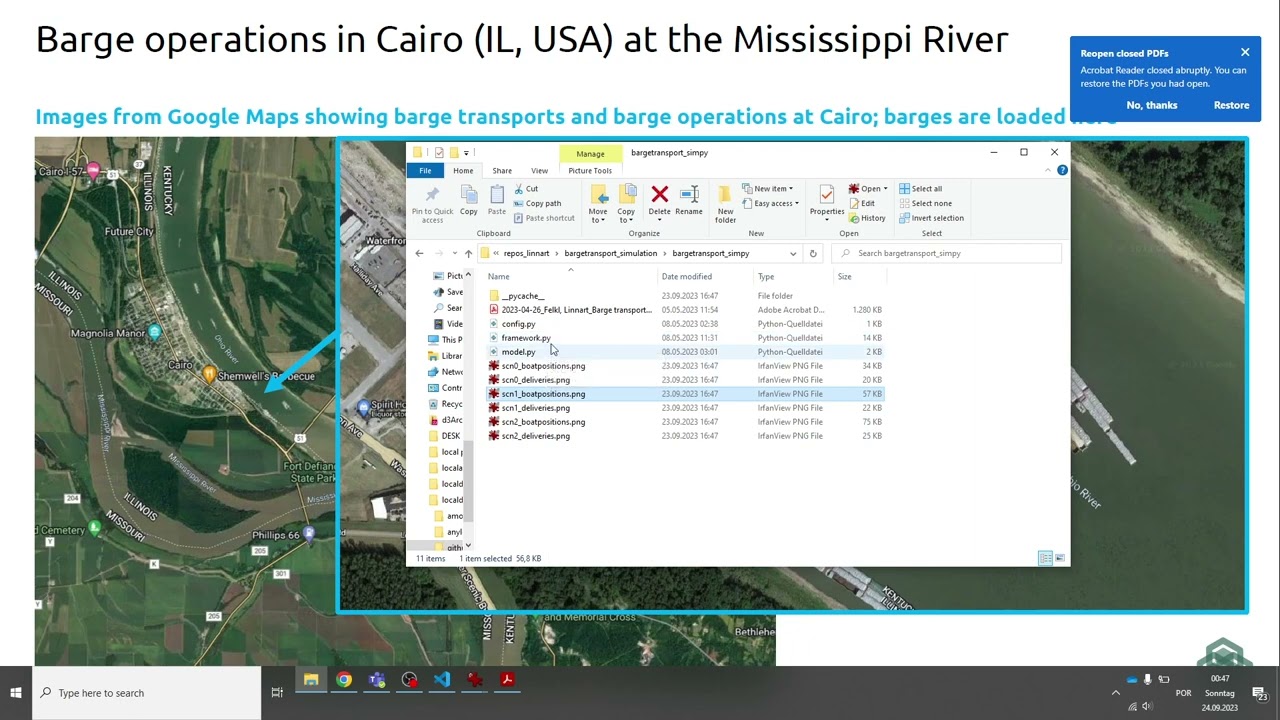Screen dimensions: 1280x720
Task: Click Cut in the Clipboard group
Action: click(x=526, y=189)
